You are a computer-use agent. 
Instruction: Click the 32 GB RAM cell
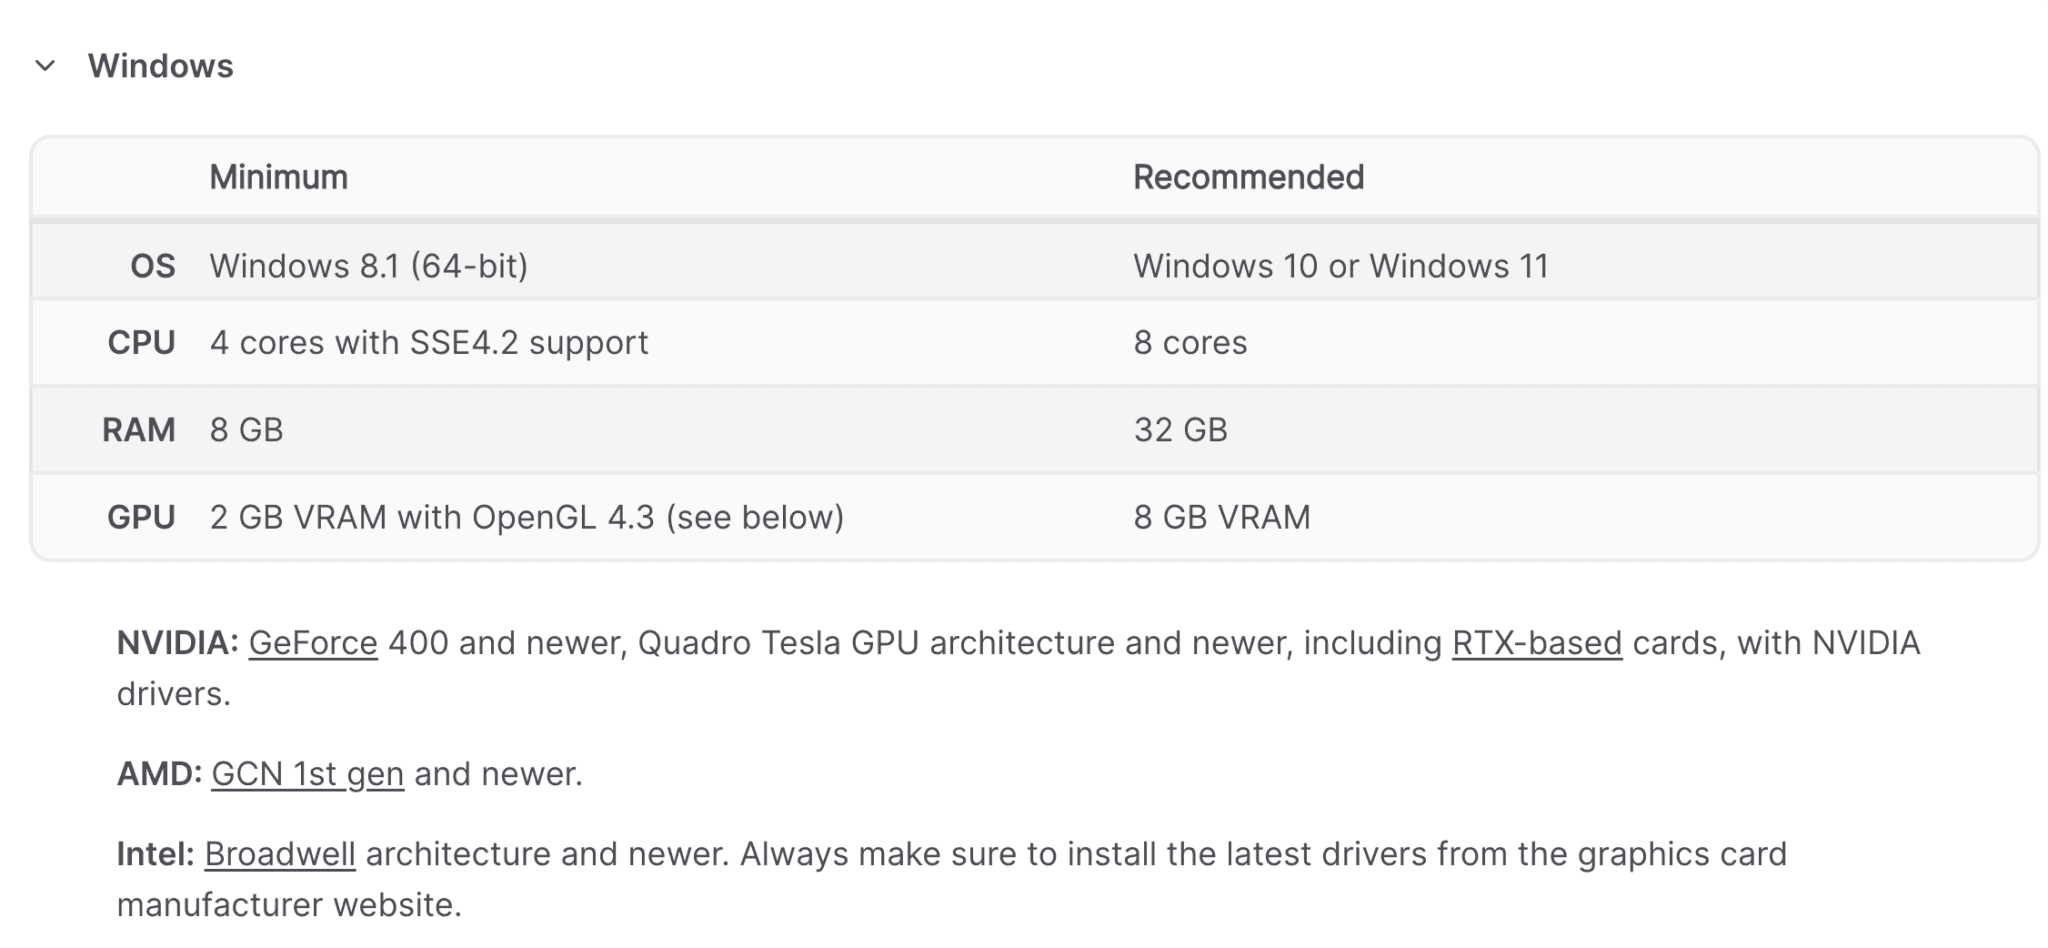pyautogui.click(x=1180, y=430)
